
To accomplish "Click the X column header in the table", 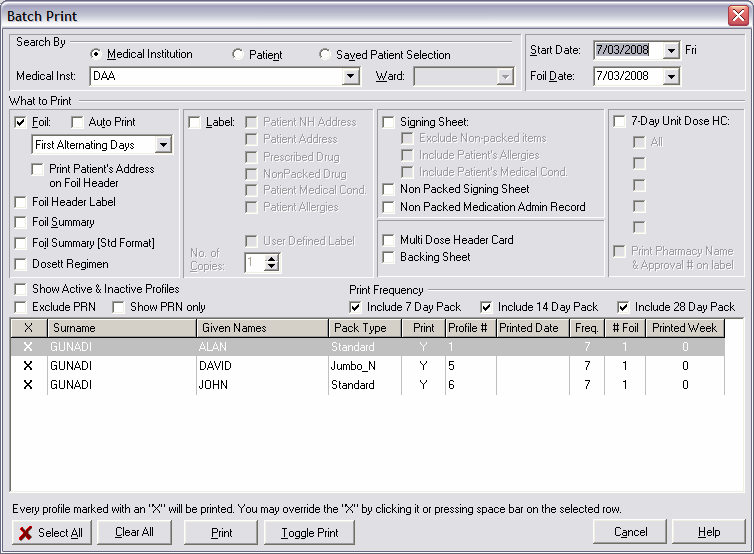I will (x=28, y=328).
